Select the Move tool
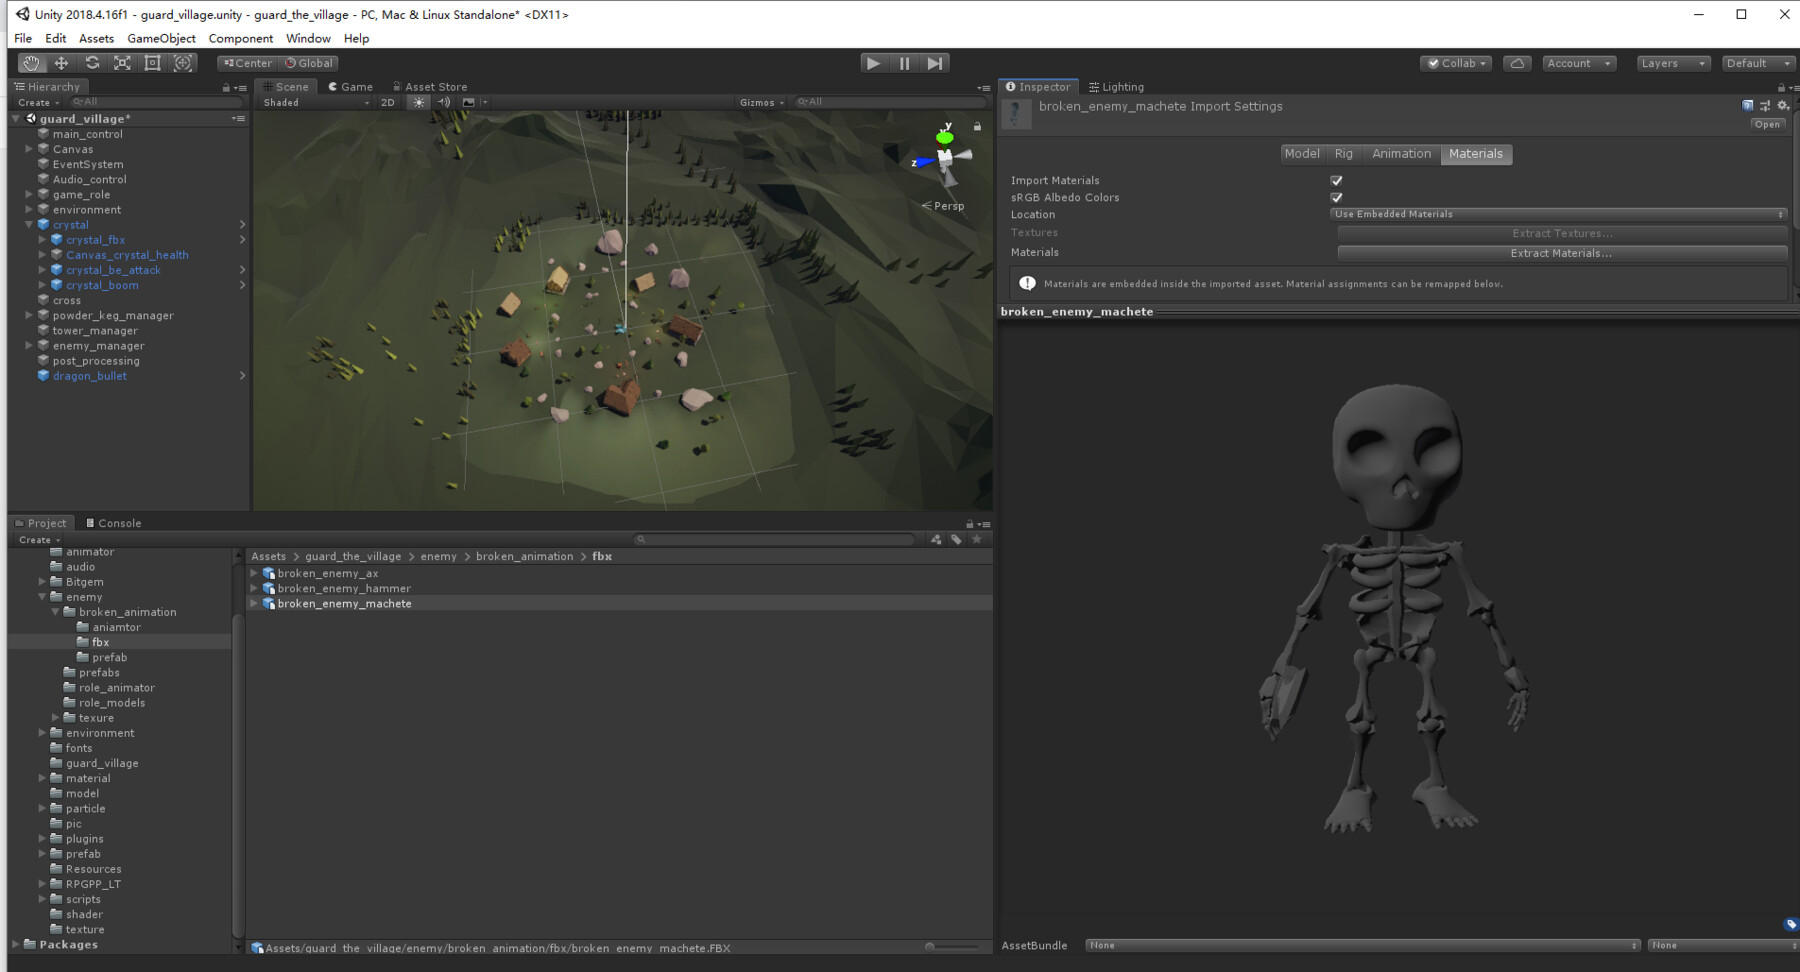The width and height of the screenshot is (1800, 972). tap(61, 63)
